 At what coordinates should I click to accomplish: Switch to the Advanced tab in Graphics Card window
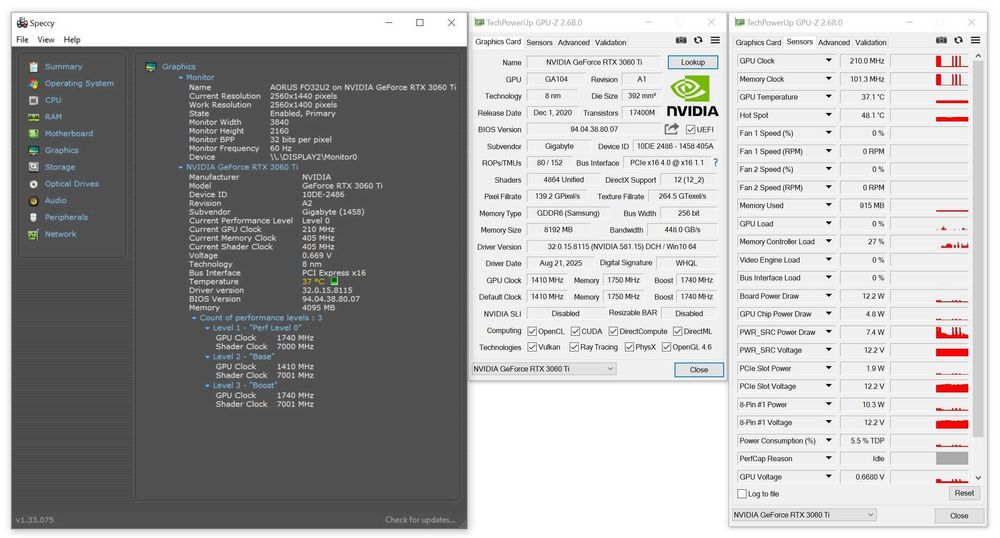click(573, 43)
